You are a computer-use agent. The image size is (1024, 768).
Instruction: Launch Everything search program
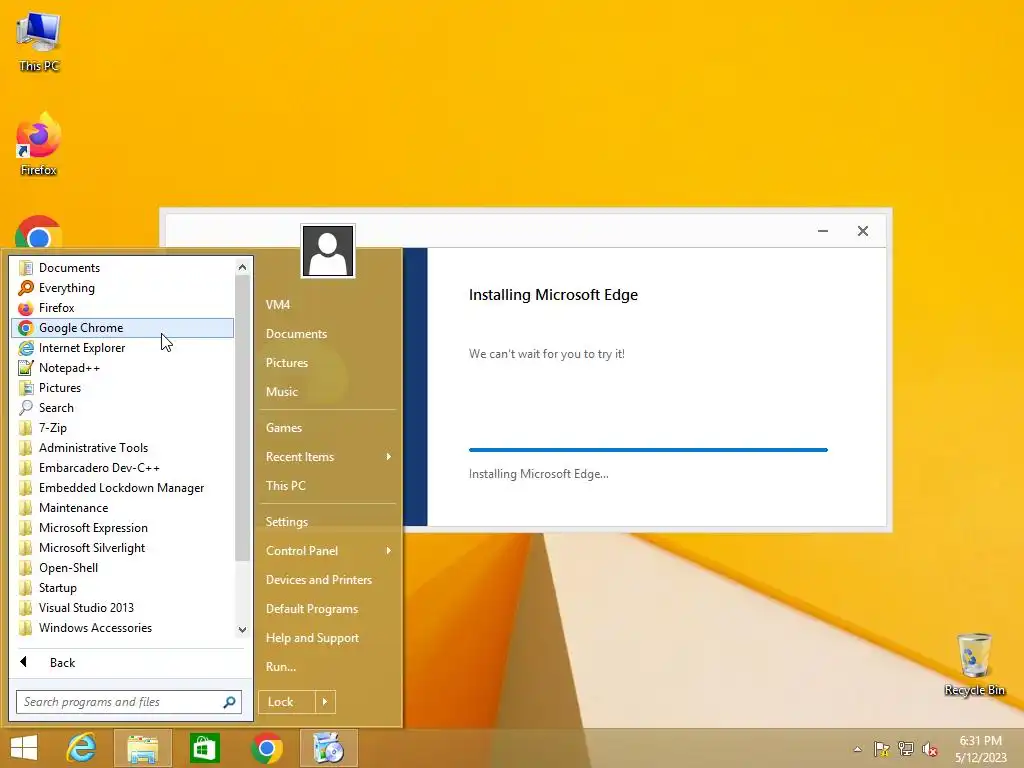(x=123, y=288)
